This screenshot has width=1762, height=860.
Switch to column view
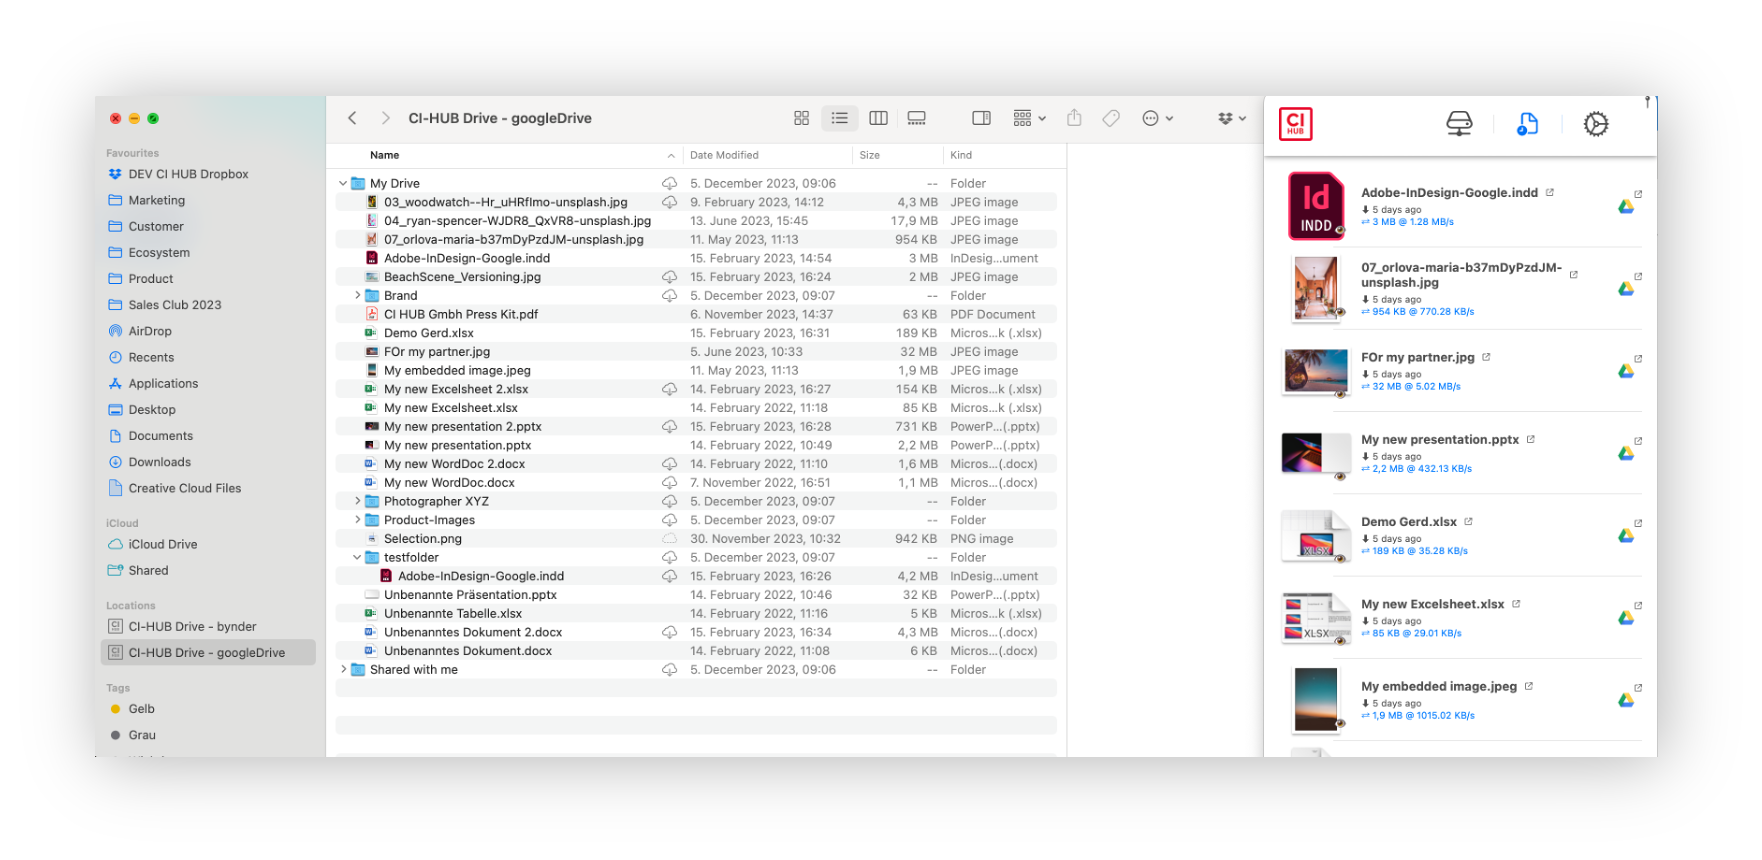(x=878, y=118)
